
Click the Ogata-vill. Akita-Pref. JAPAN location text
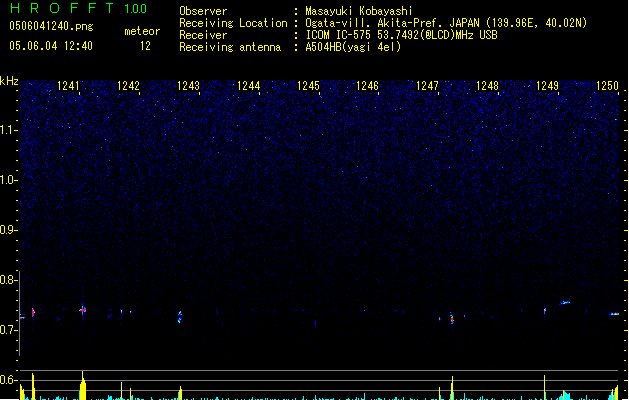tap(446, 23)
